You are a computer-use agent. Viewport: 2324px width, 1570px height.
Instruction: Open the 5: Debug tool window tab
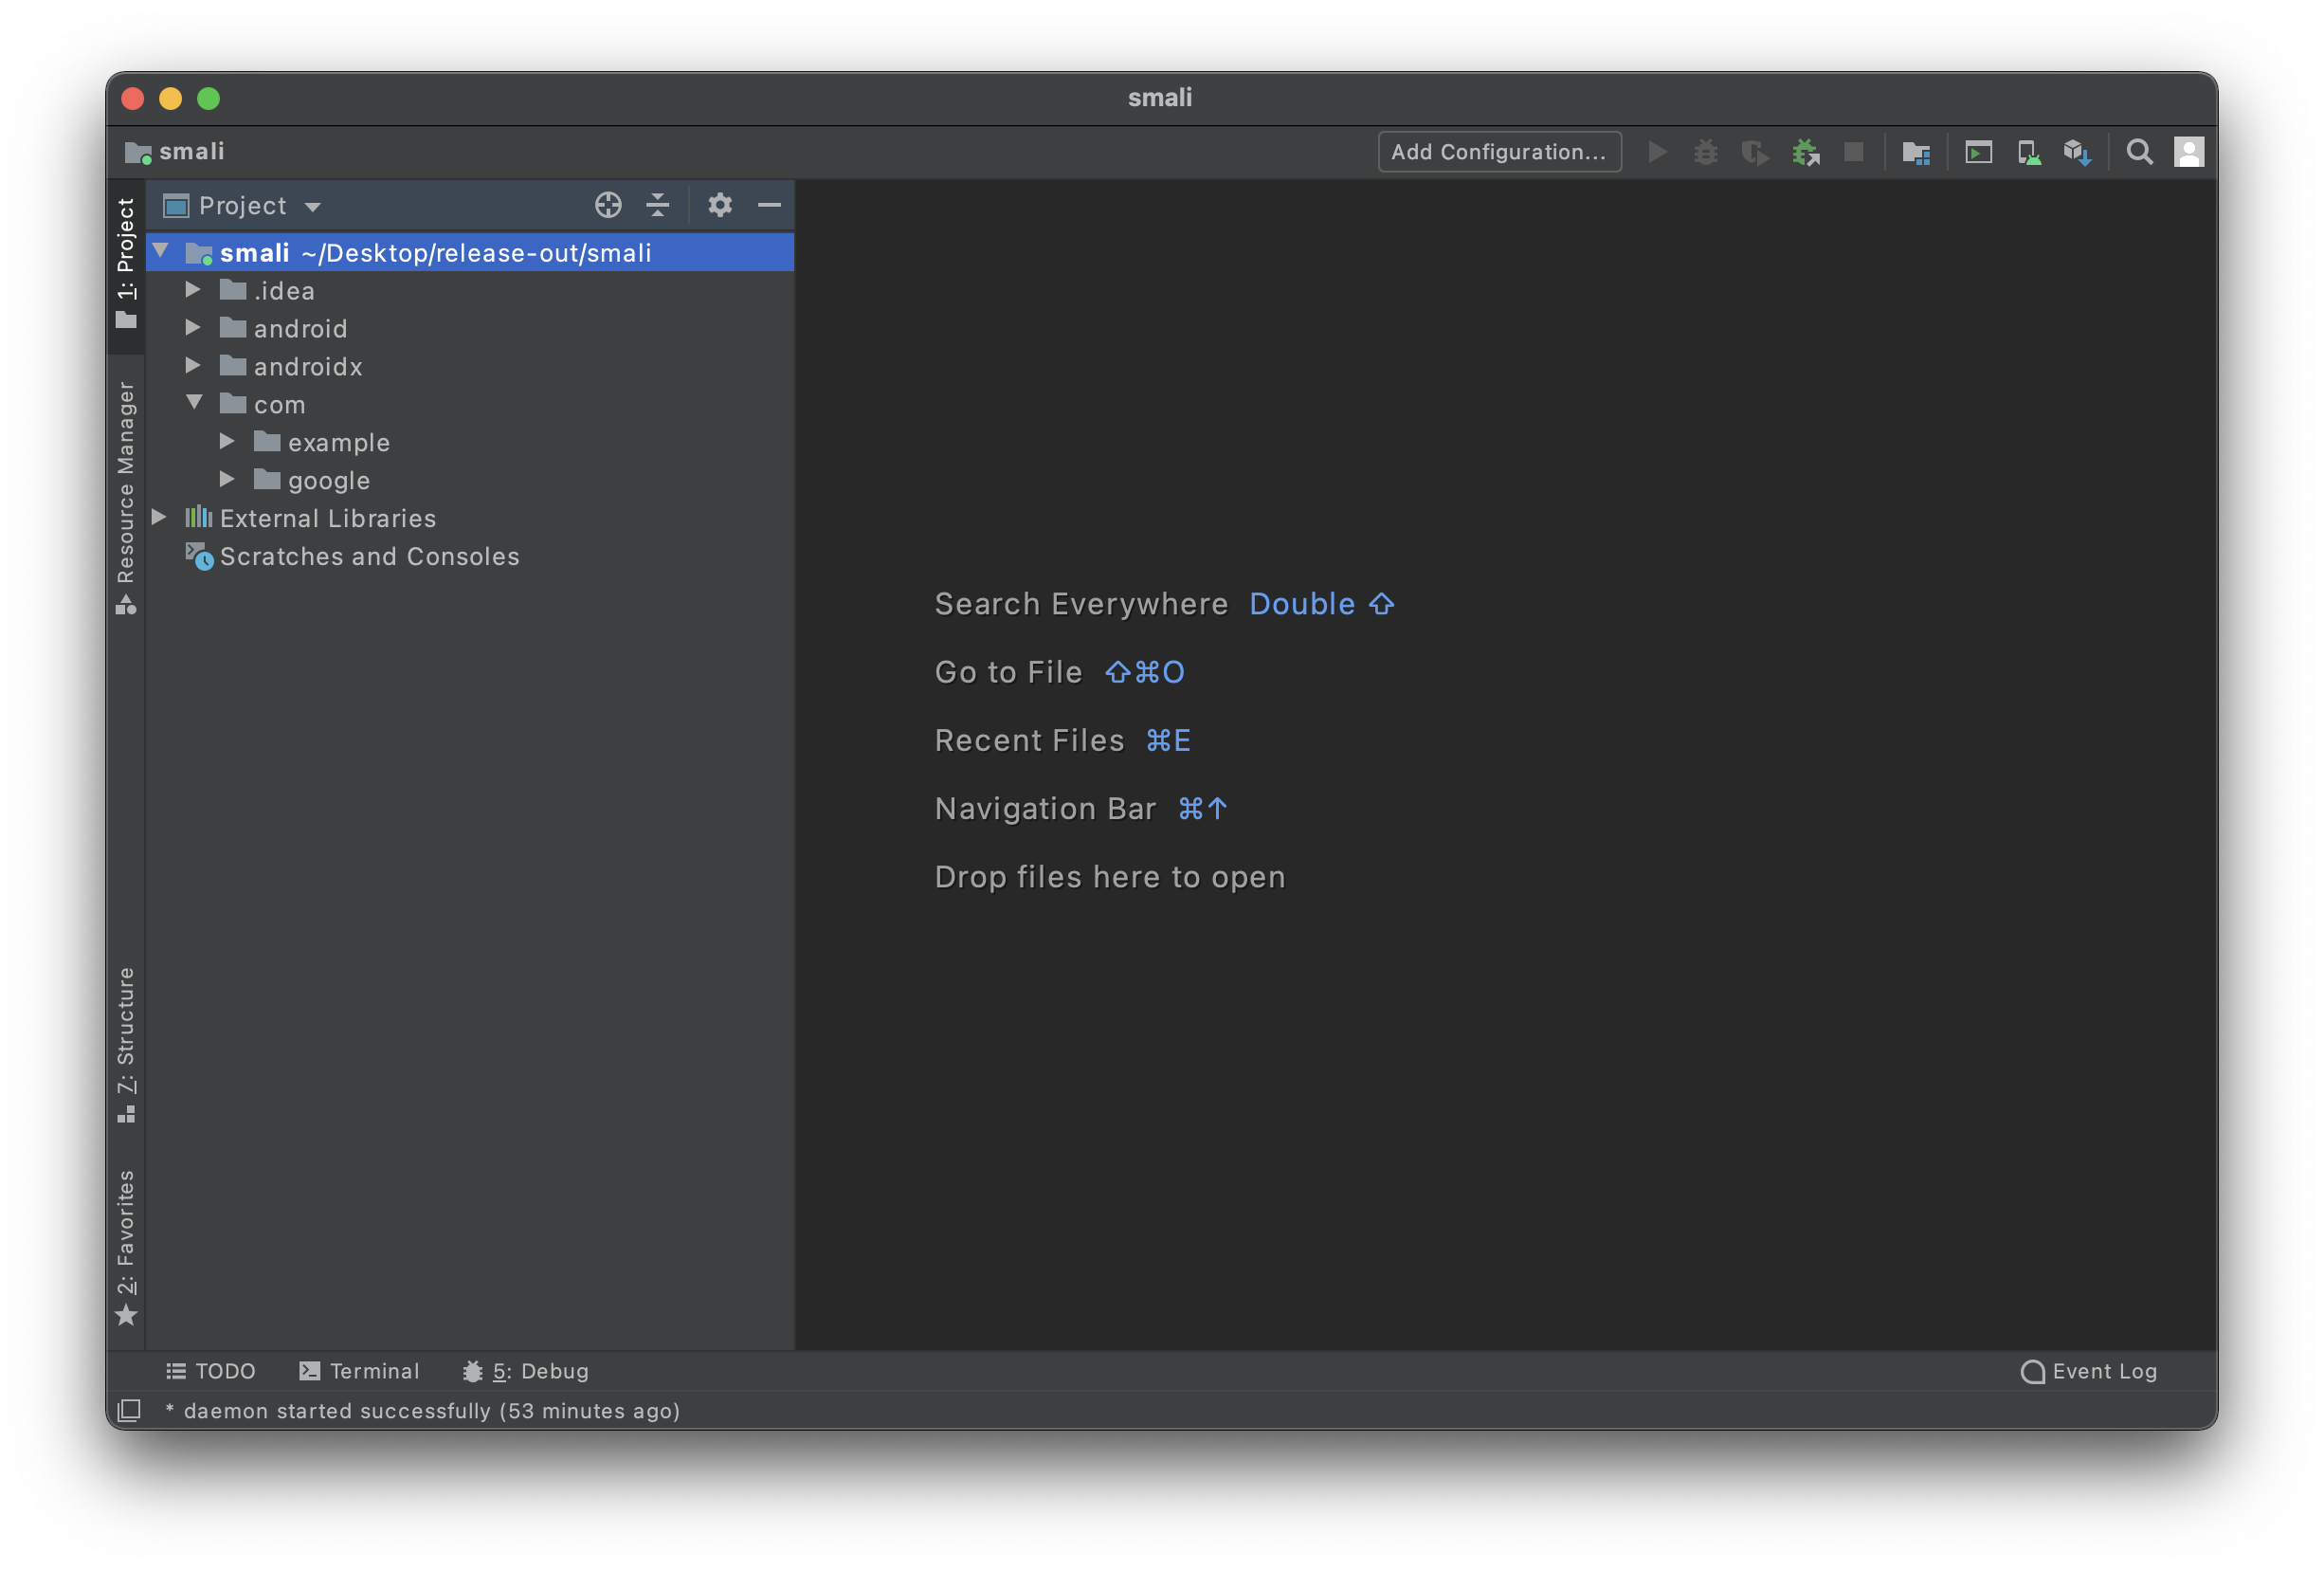click(x=526, y=1371)
